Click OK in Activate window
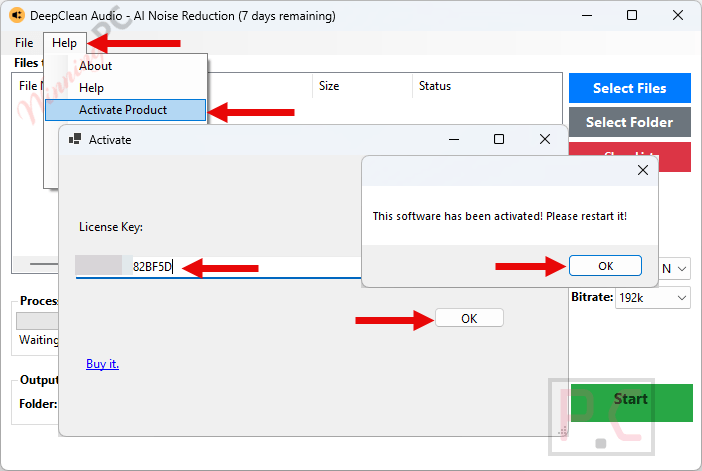 pos(469,318)
